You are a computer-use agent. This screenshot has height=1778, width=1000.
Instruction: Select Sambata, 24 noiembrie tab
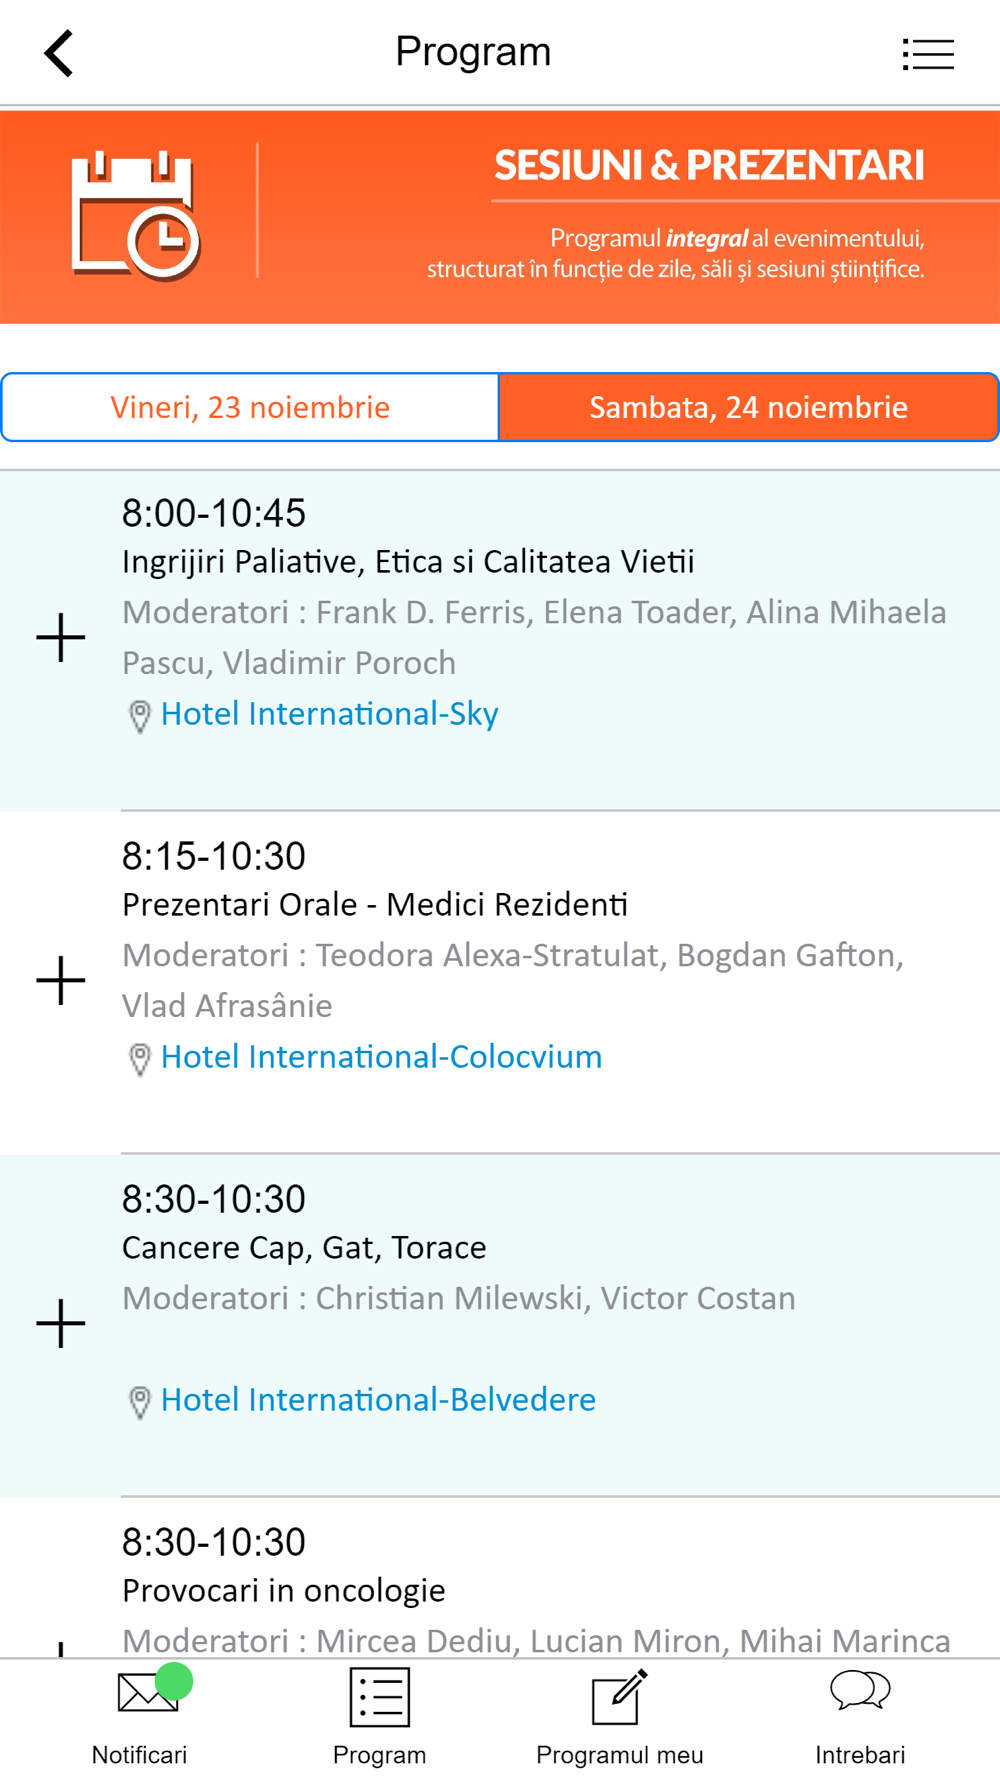coord(748,407)
